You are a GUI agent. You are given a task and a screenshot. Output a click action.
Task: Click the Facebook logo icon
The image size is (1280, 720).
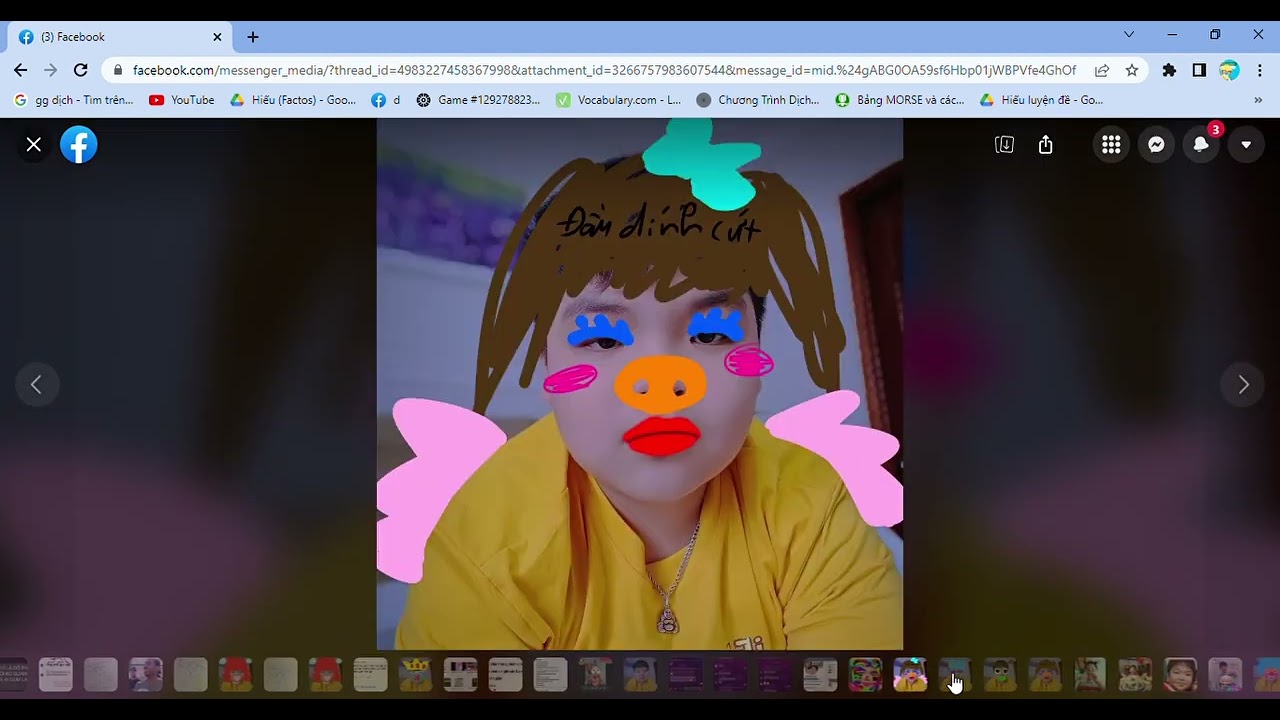coord(79,145)
